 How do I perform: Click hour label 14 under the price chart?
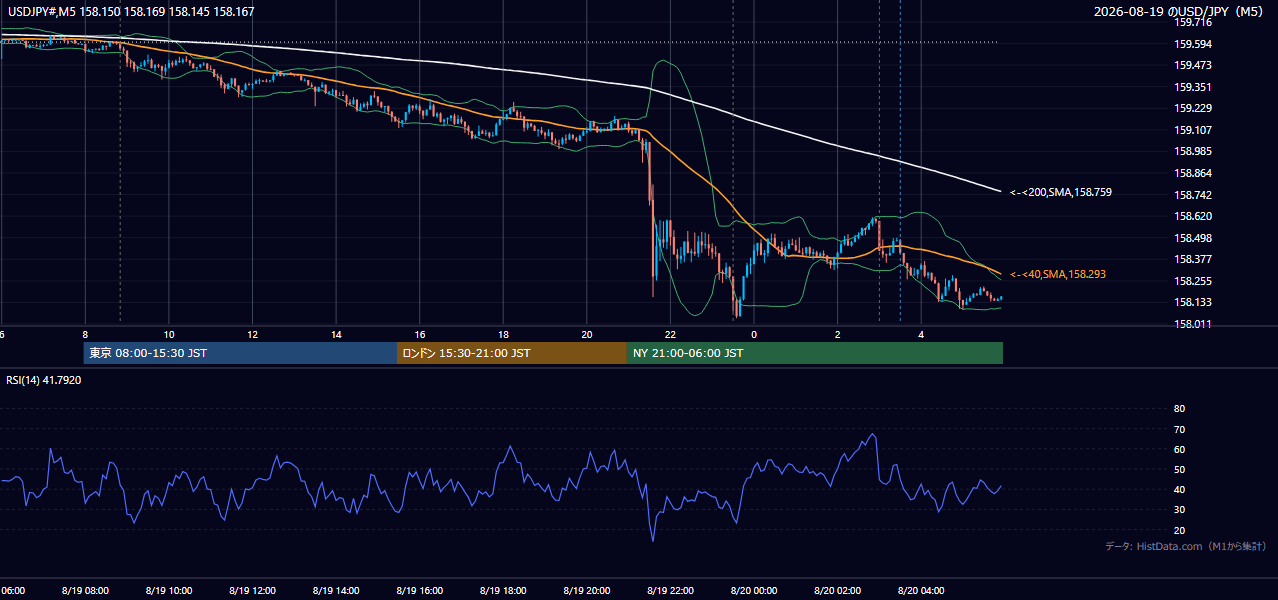coord(337,335)
